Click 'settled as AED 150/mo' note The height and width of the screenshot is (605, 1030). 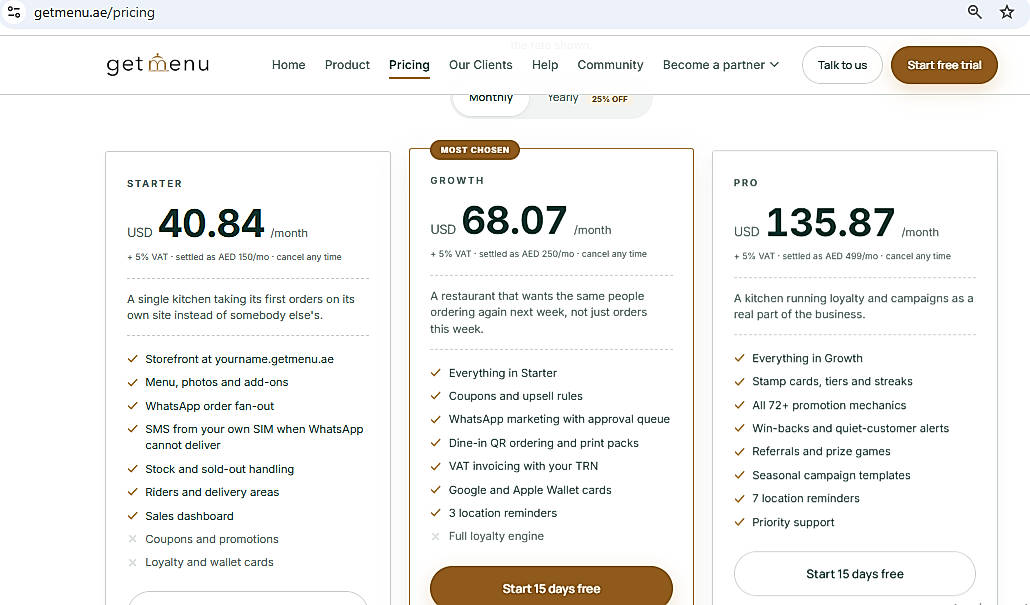point(222,257)
